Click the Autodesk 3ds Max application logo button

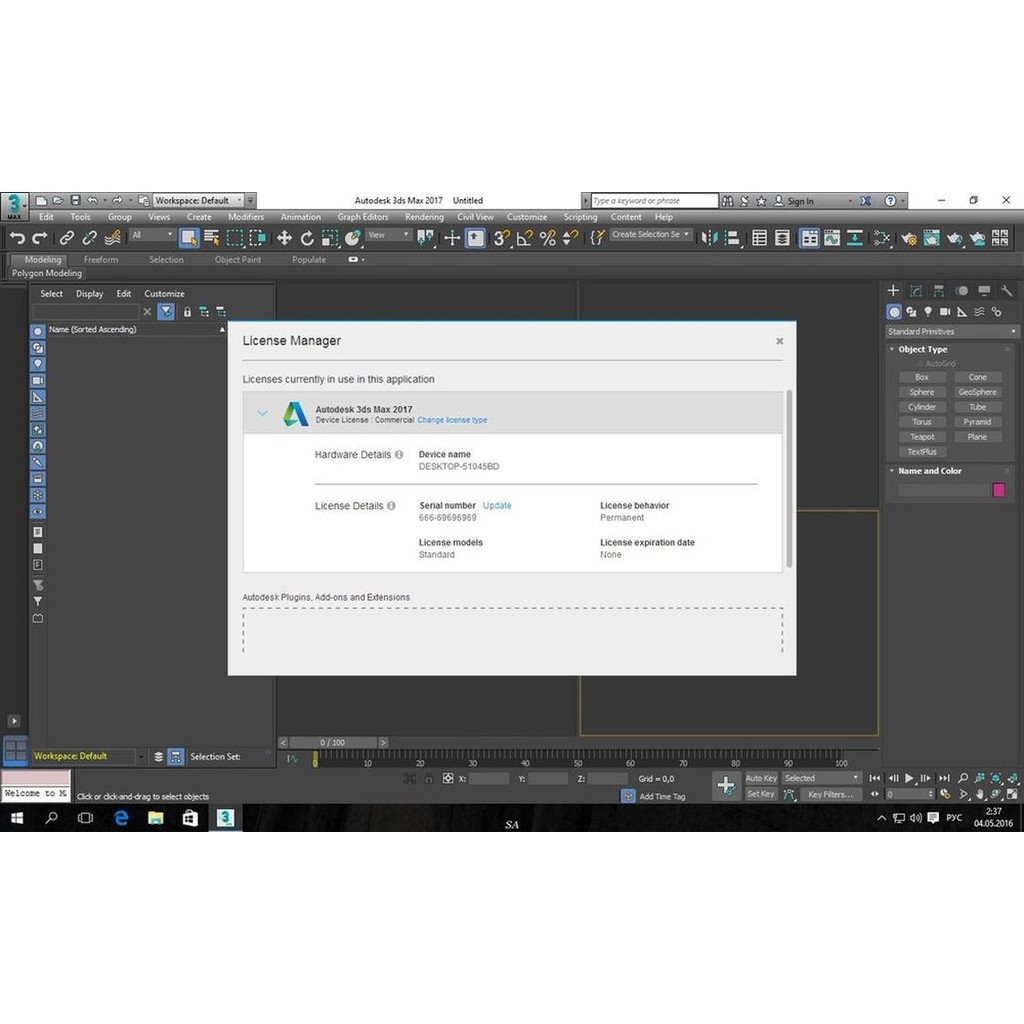[x=14, y=204]
